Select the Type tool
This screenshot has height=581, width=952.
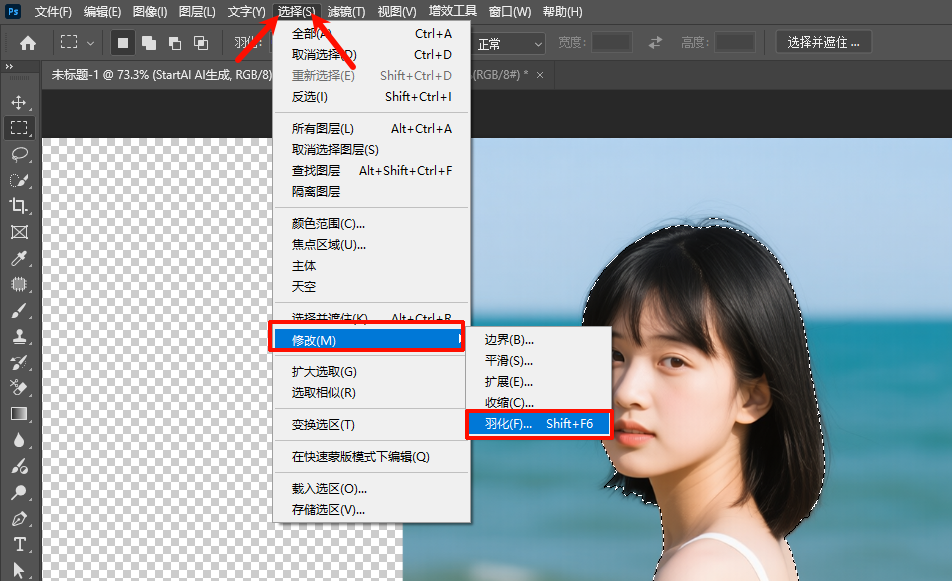(x=22, y=545)
